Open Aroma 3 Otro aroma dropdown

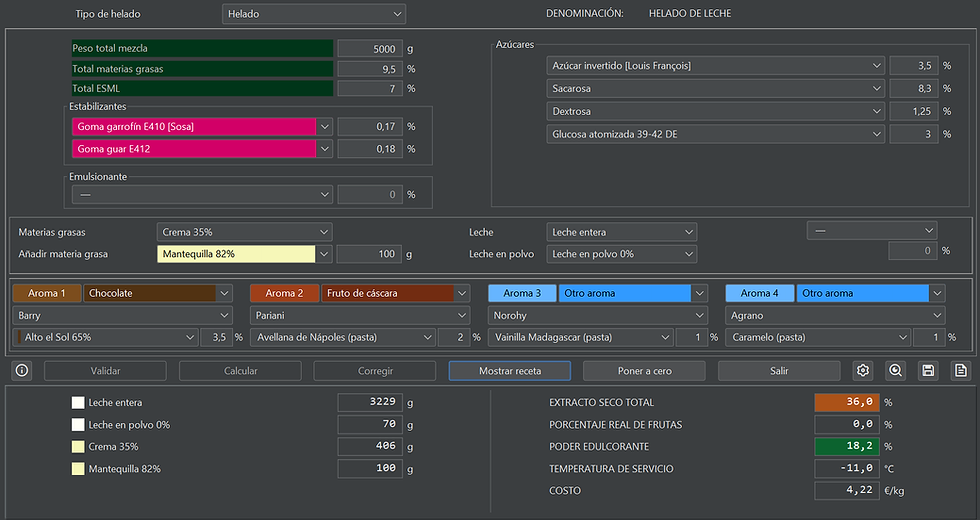pyautogui.click(x=633, y=293)
